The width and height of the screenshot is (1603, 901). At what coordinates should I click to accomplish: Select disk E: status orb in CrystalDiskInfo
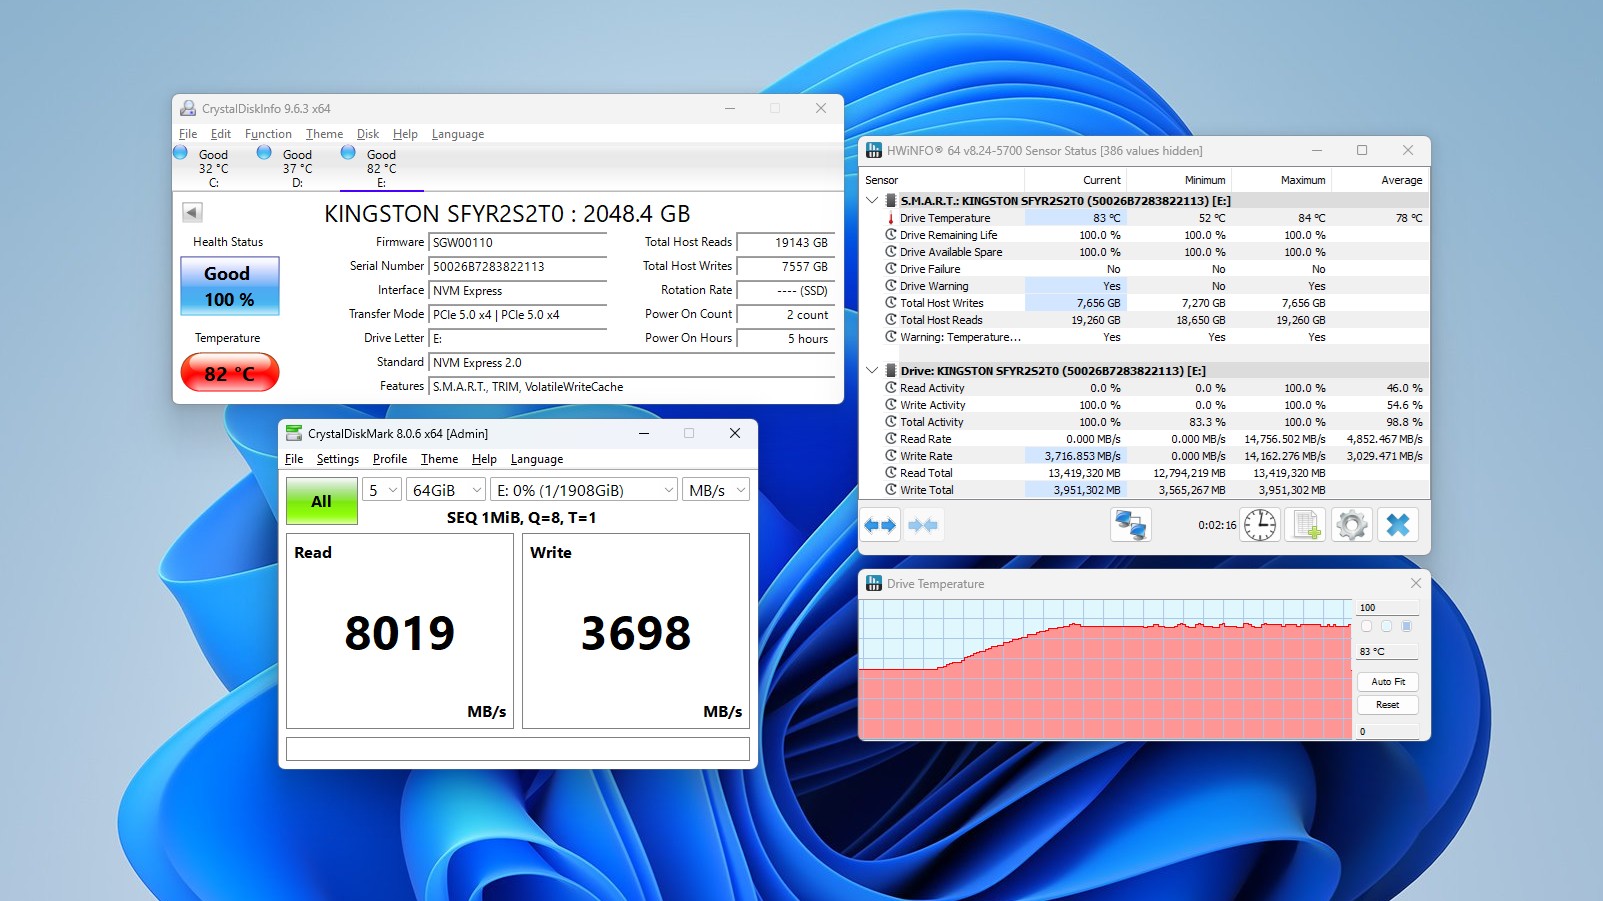(x=348, y=153)
